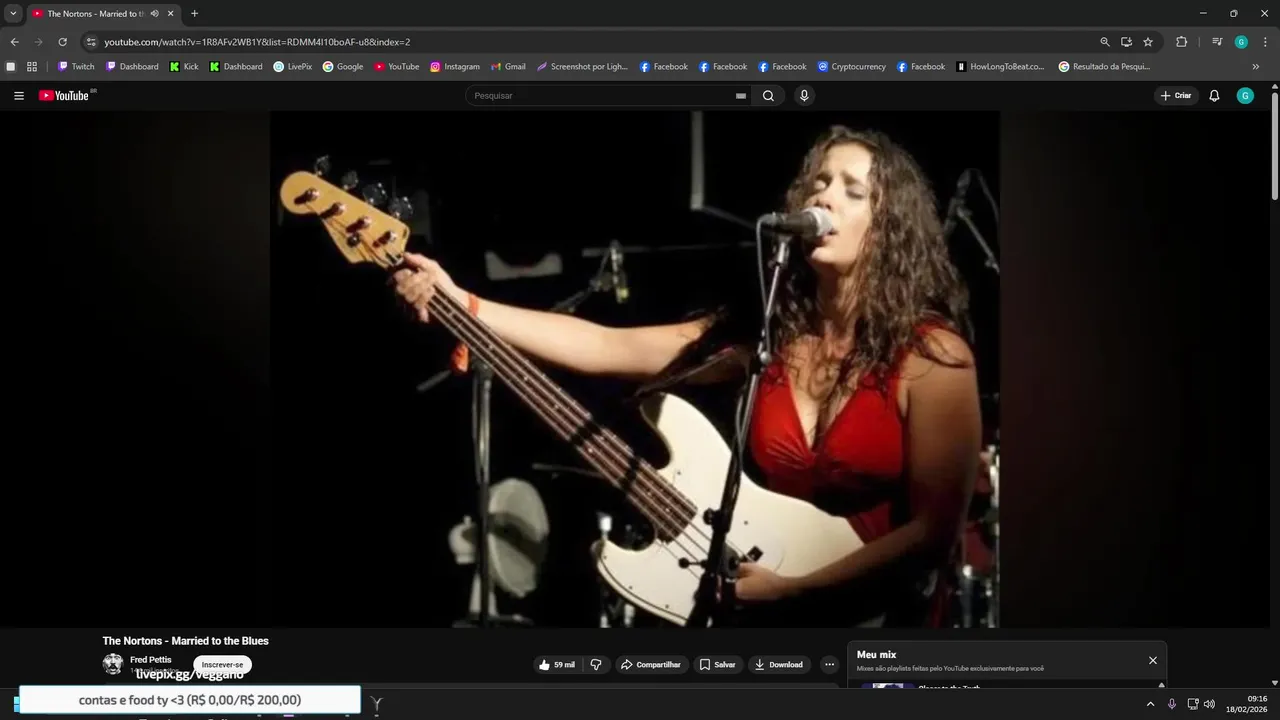Open Chrome three-dot menu
The width and height of the screenshot is (1280, 720).
coord(1265,42)
